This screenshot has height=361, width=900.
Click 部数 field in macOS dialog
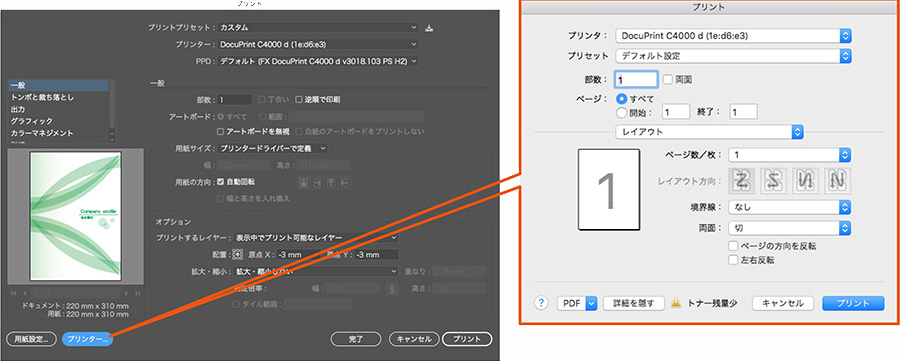tap(636, 79)
